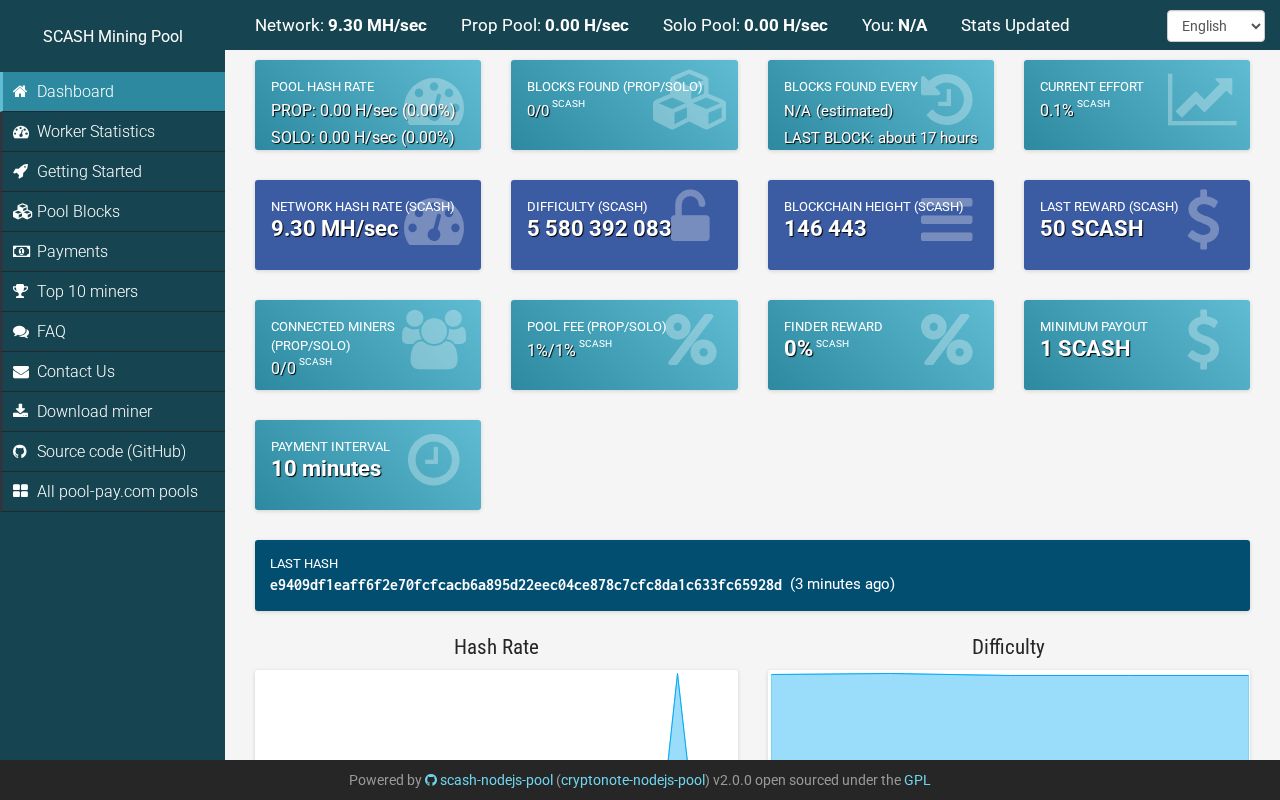This screenshot has height=800, width=1280.
Task: Open the English language dropdown
Action: pos(1216,26)
